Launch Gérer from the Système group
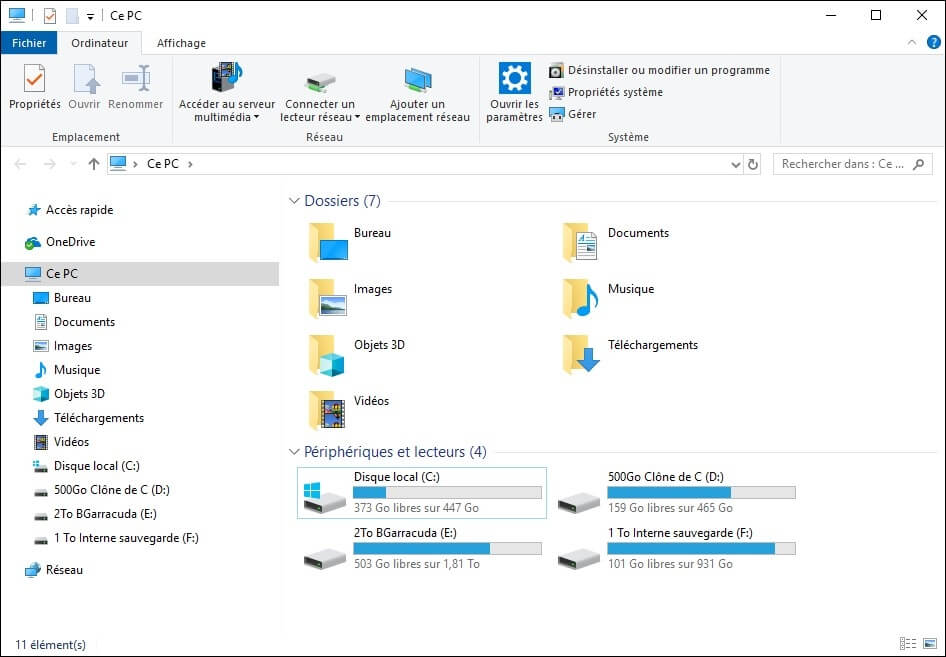Viewport: 946px width, 657px height. 578,114
